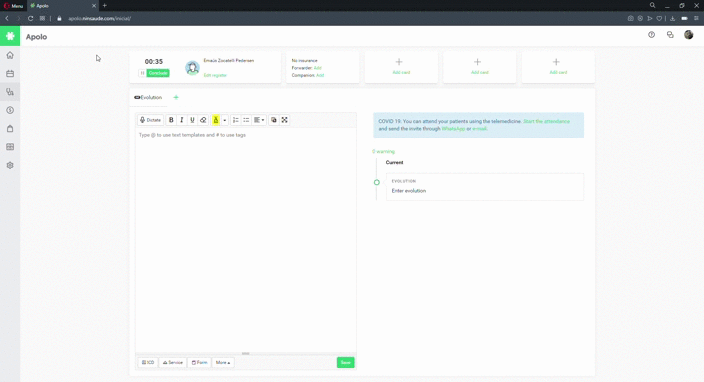
Task: Click the green Save button
Action: [346, 362]
